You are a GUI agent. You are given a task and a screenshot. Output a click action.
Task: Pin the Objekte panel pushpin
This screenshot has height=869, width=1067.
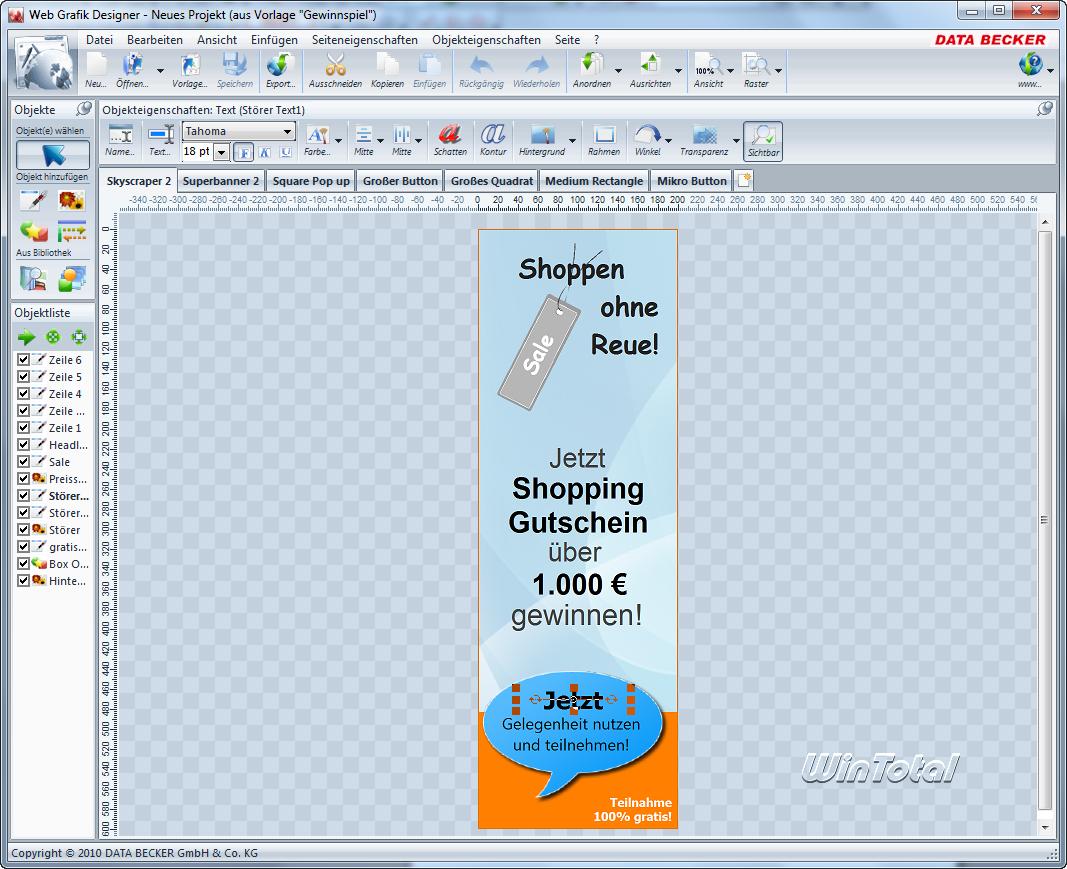click(84, 109)
